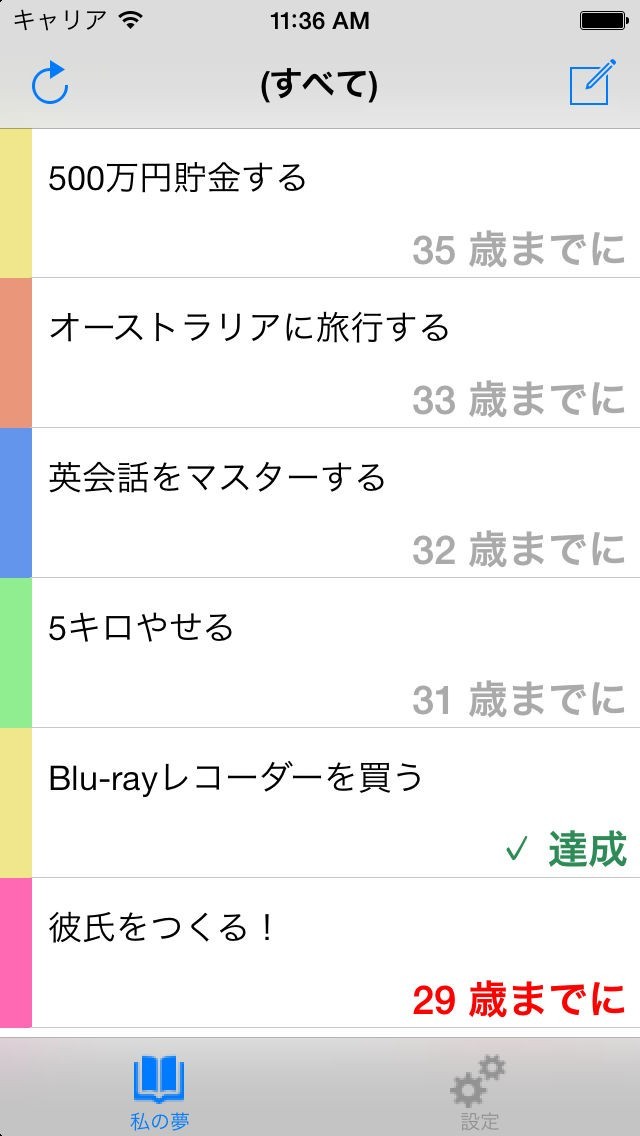Tap the blue color bar on 英会話をマスターする
640x1136 pixels.
pyautogui.click(x=16, y=502)
